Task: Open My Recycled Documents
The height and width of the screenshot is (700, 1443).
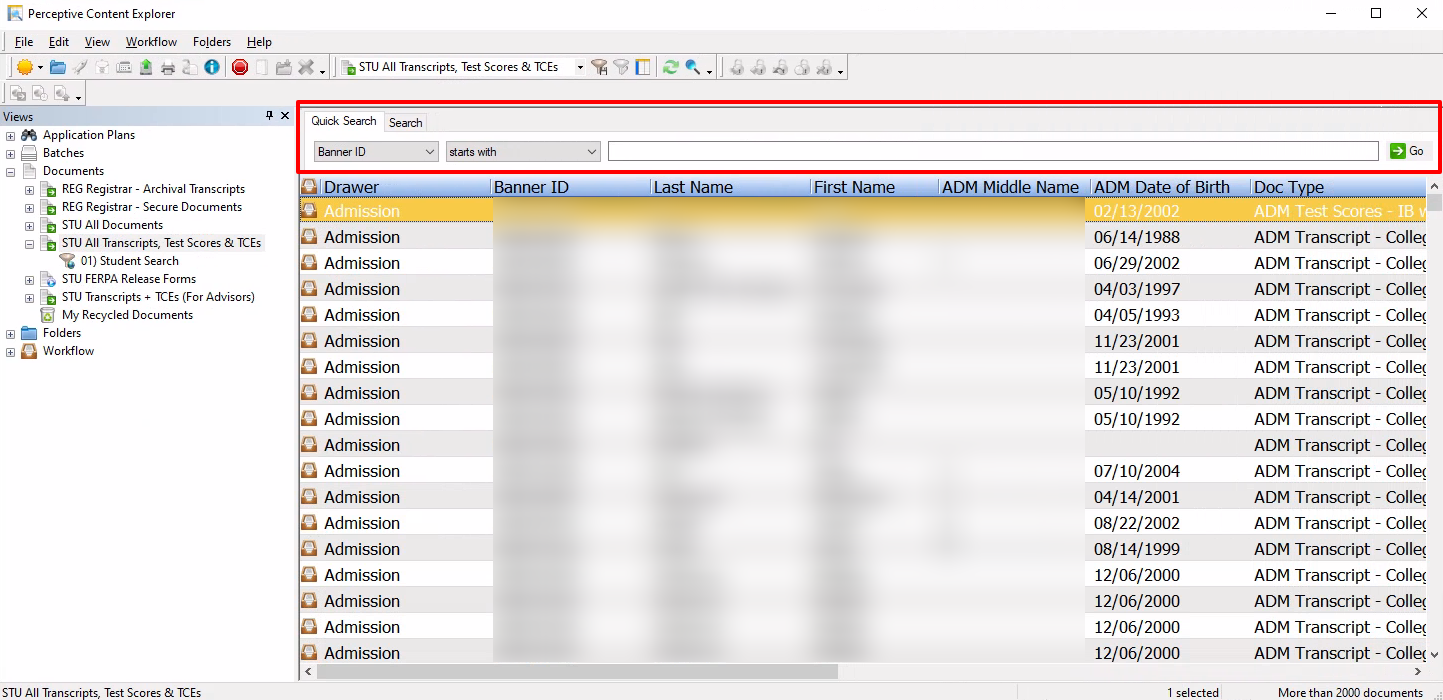Action: [128, 315]
